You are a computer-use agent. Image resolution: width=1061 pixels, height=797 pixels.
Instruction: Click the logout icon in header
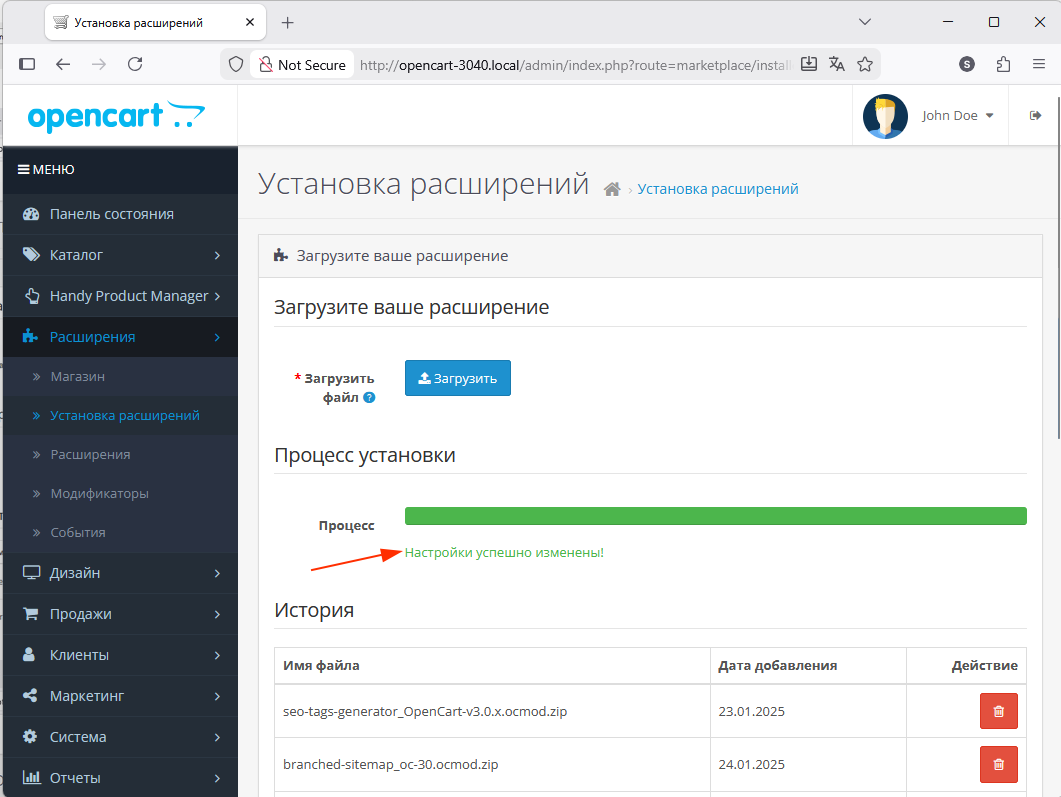[1035, 116]
